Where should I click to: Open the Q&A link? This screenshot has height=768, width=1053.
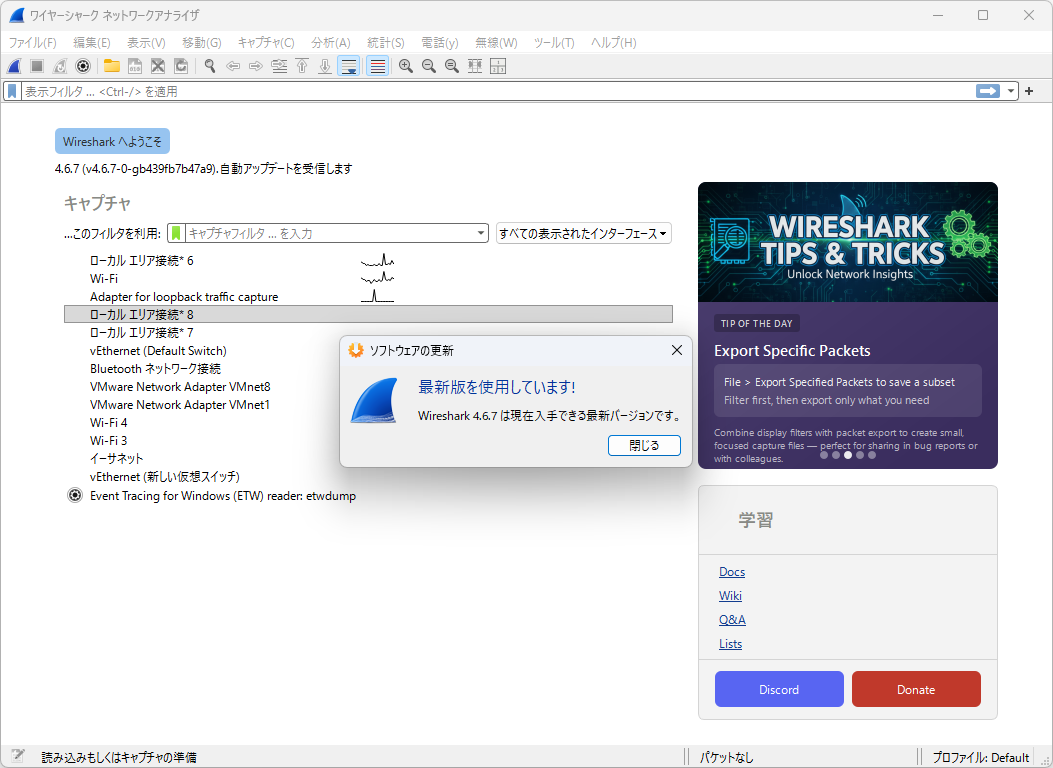[x=732, y=620]
